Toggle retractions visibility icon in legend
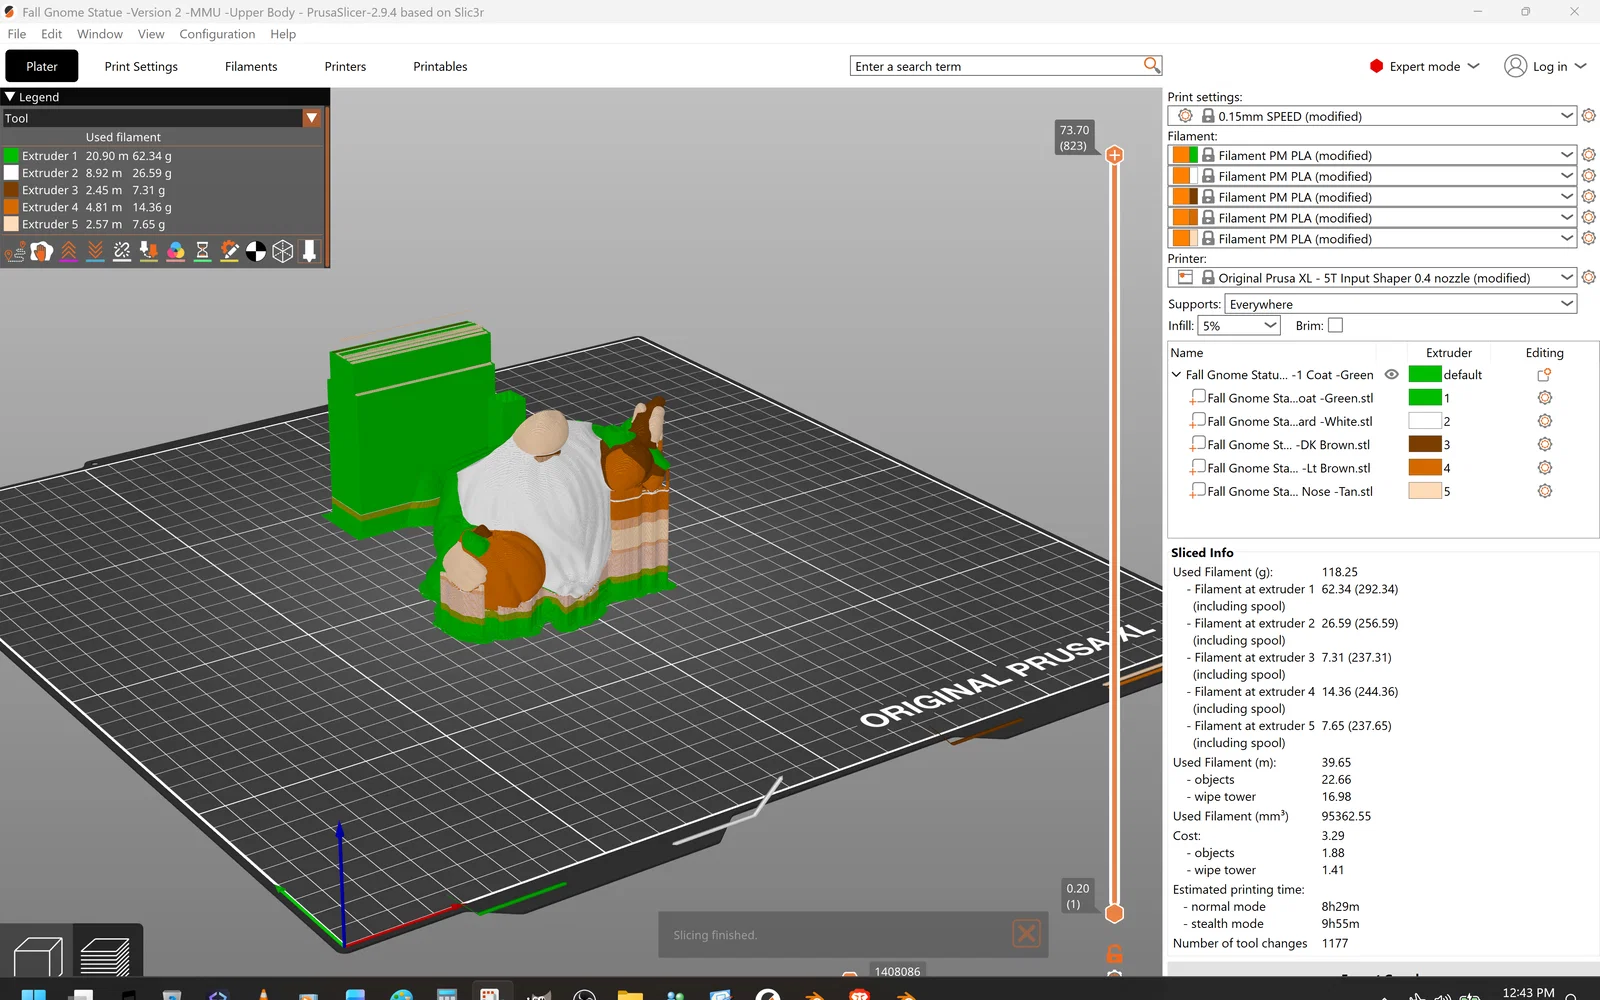Screen dimensions: 1600x1000 click(69, 251)
